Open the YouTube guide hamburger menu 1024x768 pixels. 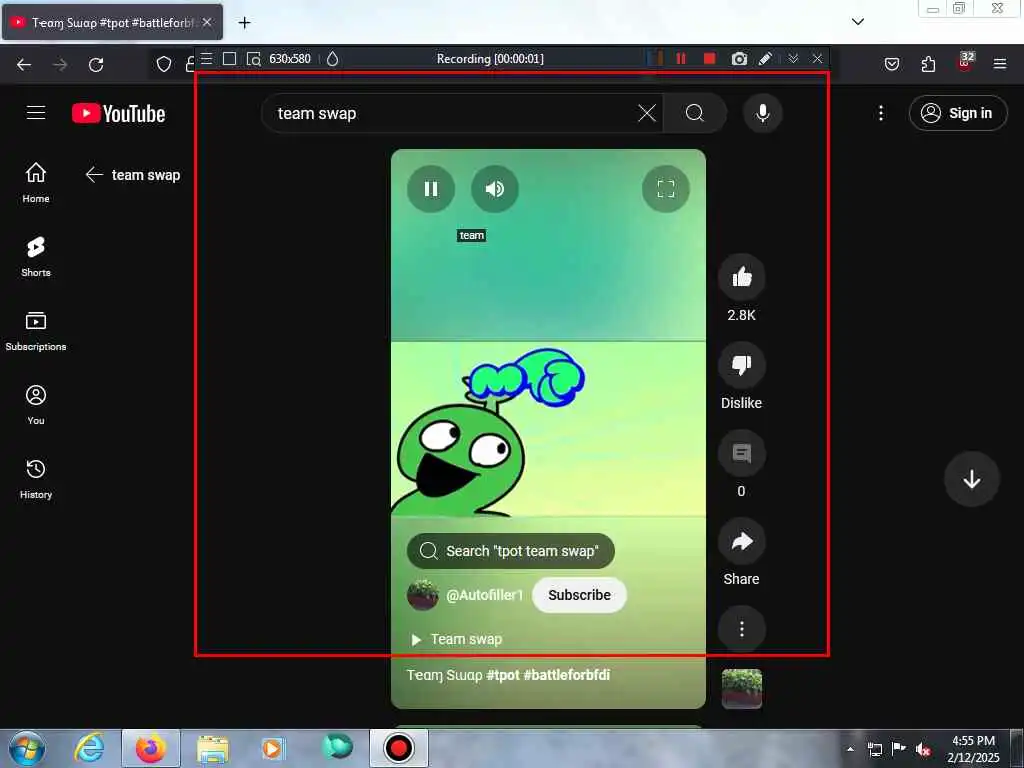click(x=36, y=113)
